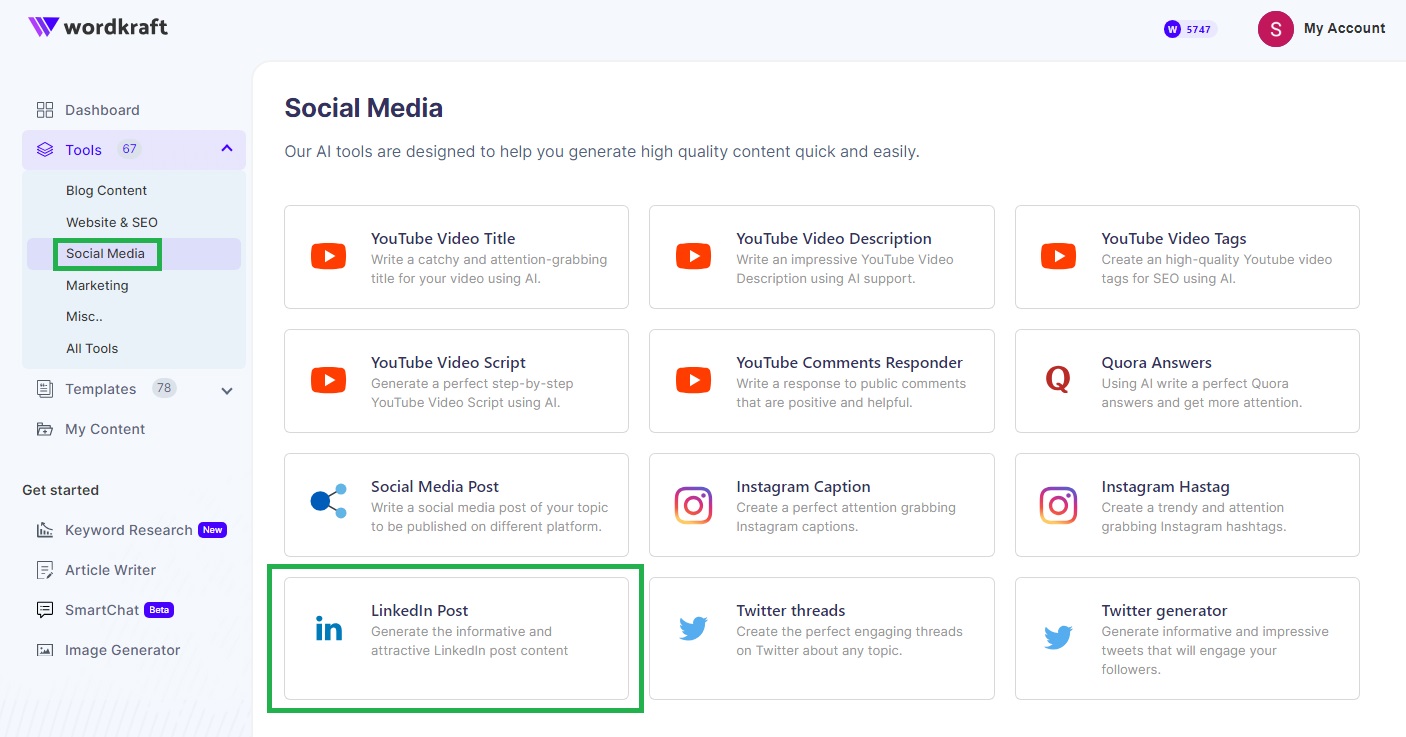1406x737 pixels.
Task: Open the Blog Content category
Action: (x=106, y=190)
